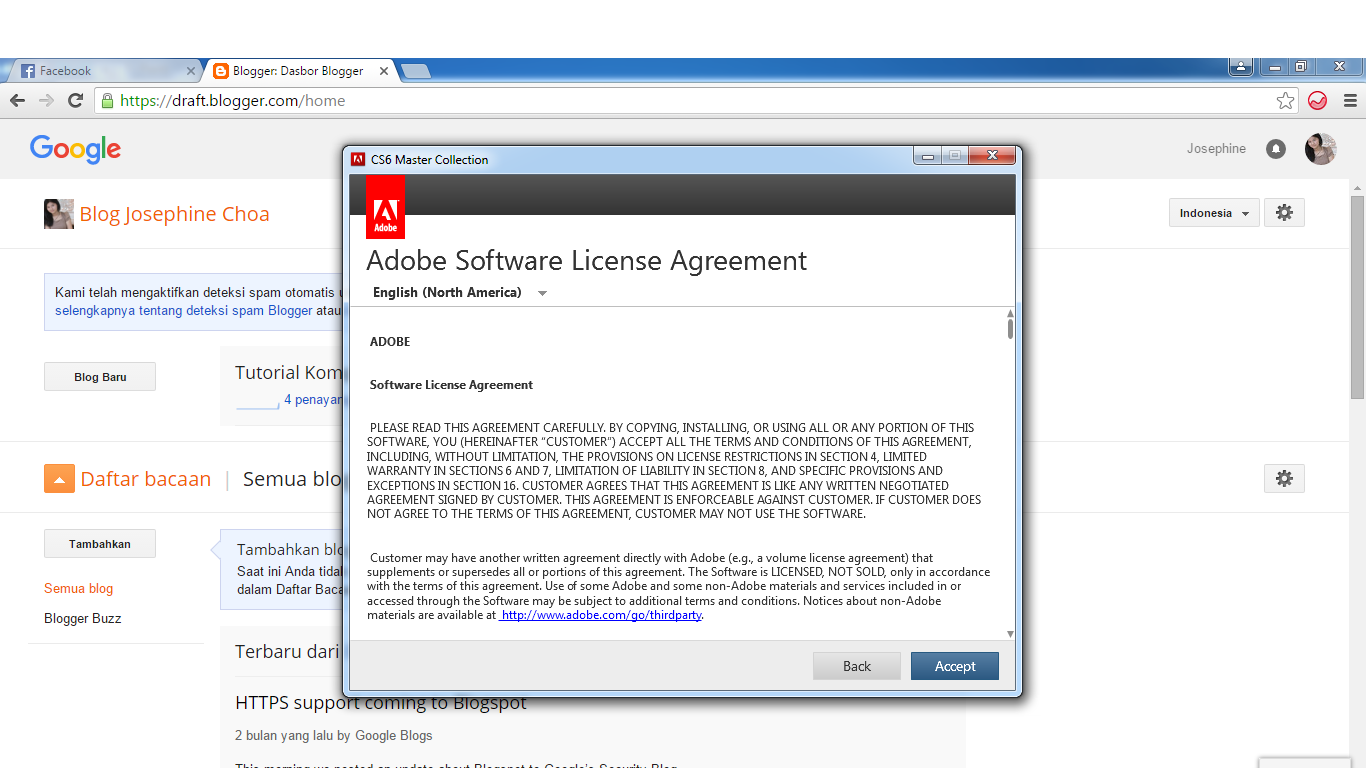Open Josephine account avatar

coord(1320,149)
